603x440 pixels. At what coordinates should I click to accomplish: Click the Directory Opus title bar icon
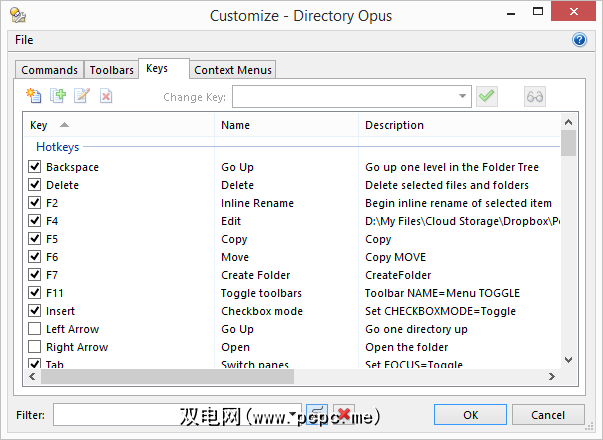[18, 15]
